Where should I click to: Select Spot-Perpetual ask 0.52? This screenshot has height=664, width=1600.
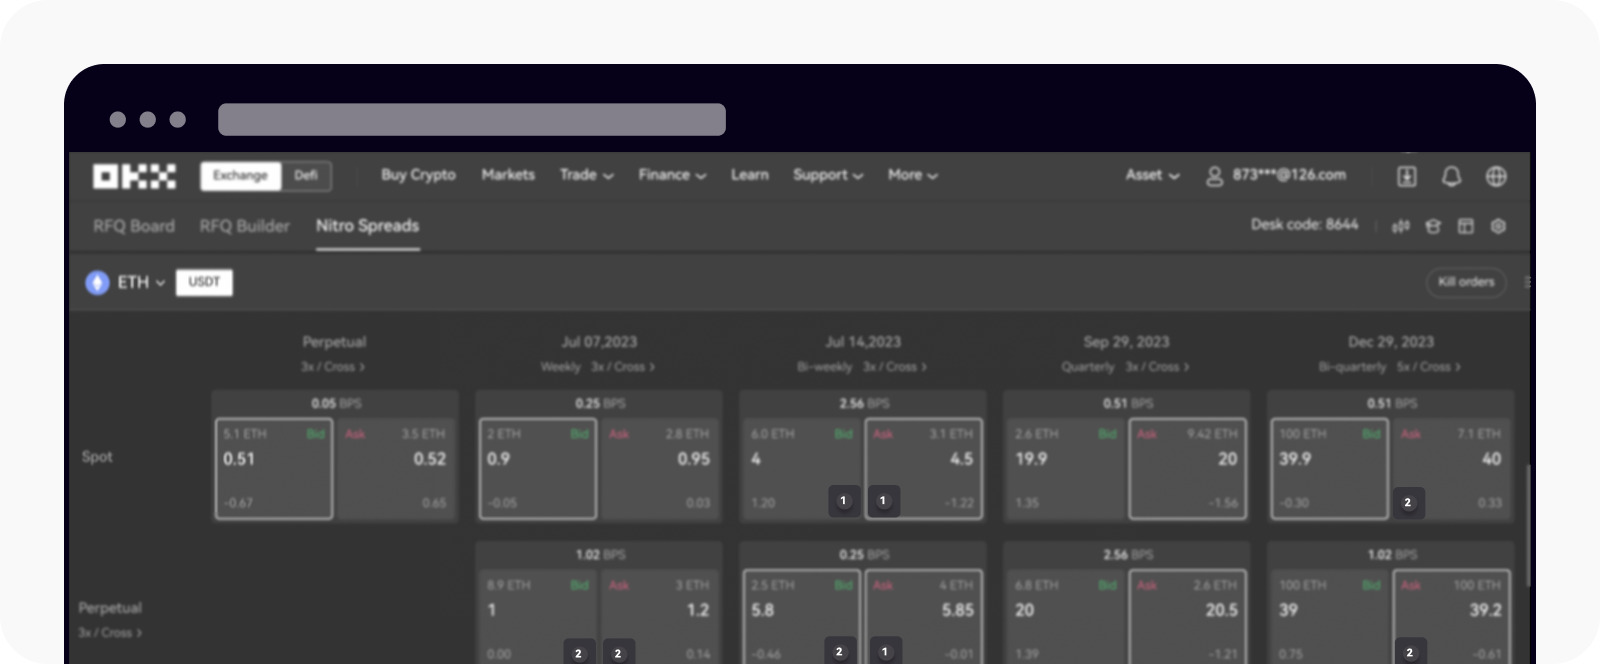pyautogui.click(x=396, y=468)
